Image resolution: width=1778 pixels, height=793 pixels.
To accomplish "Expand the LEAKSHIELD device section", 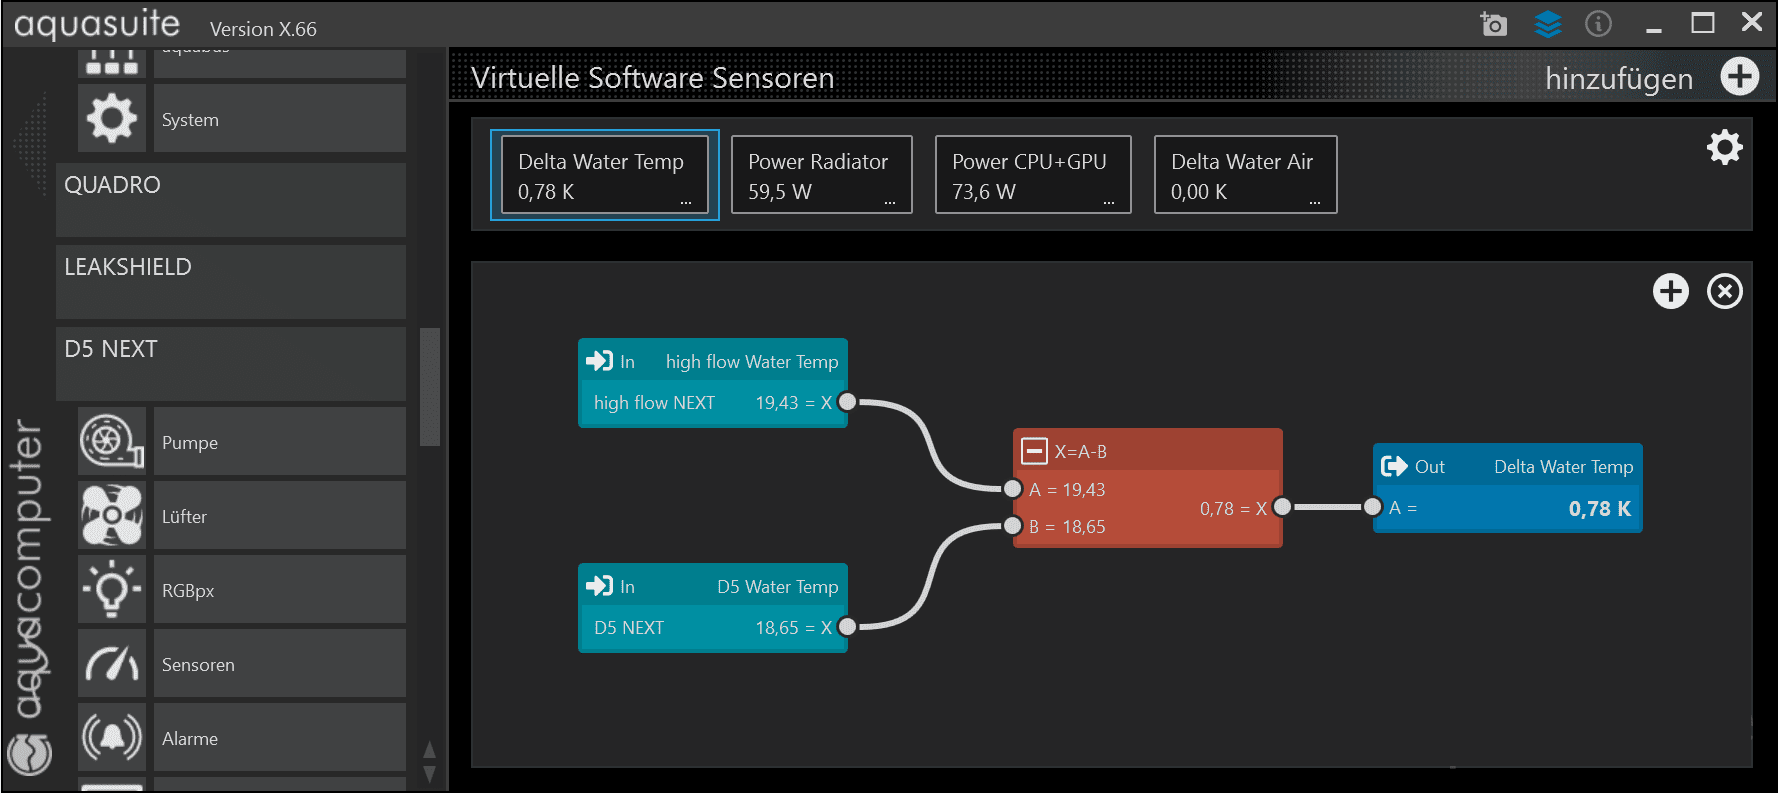I will point(231,282).
